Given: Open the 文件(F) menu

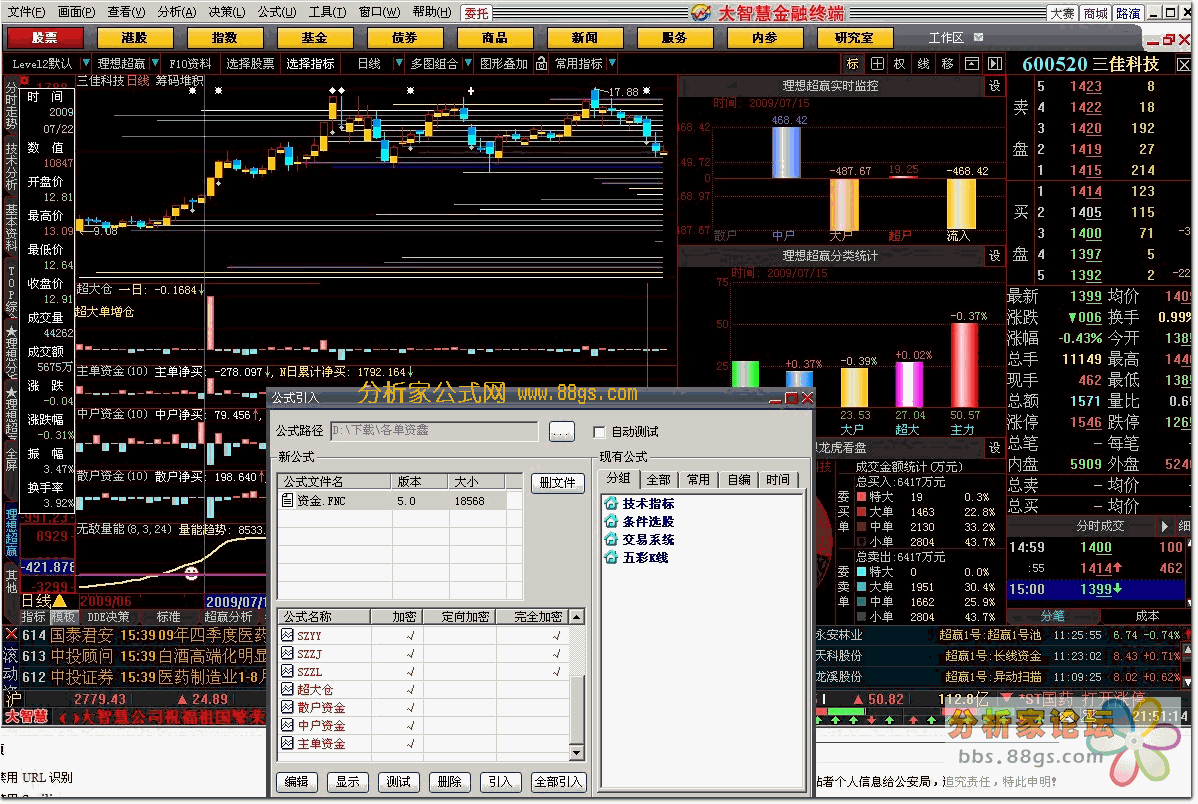Looking at the screenshot, I should click(x=26, y=12).
